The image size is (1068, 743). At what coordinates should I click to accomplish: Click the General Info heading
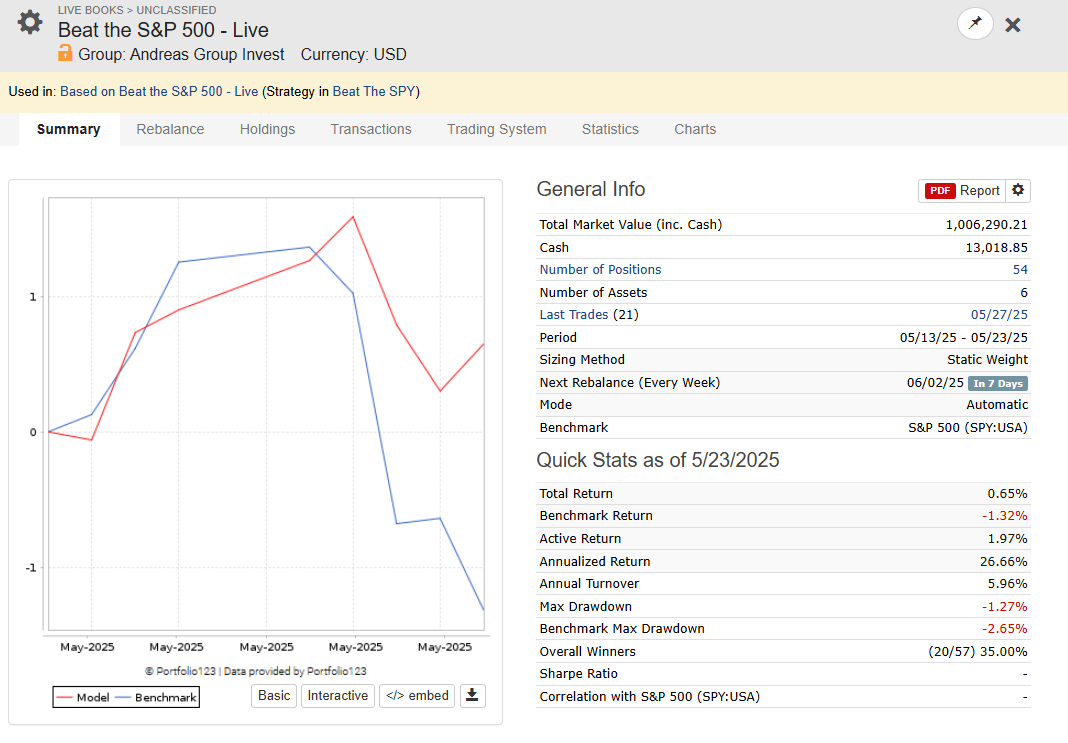(591, 189)
